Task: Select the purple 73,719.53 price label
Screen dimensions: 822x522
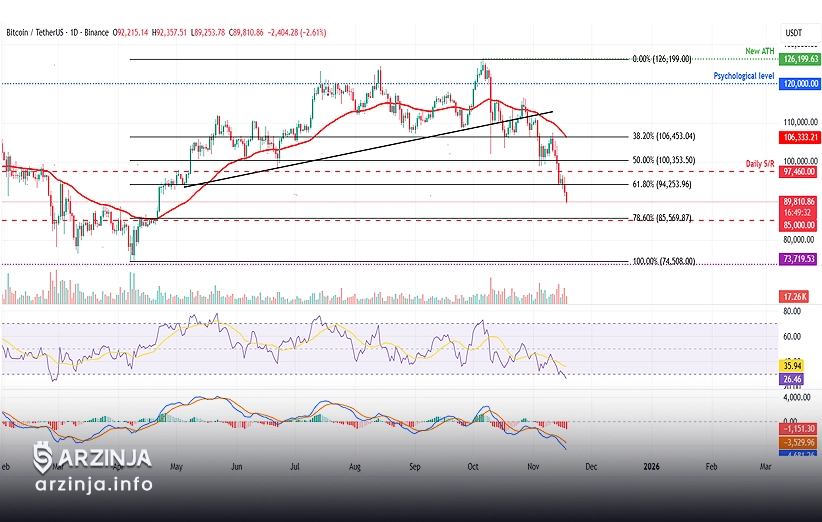Action: coord(799,259)
